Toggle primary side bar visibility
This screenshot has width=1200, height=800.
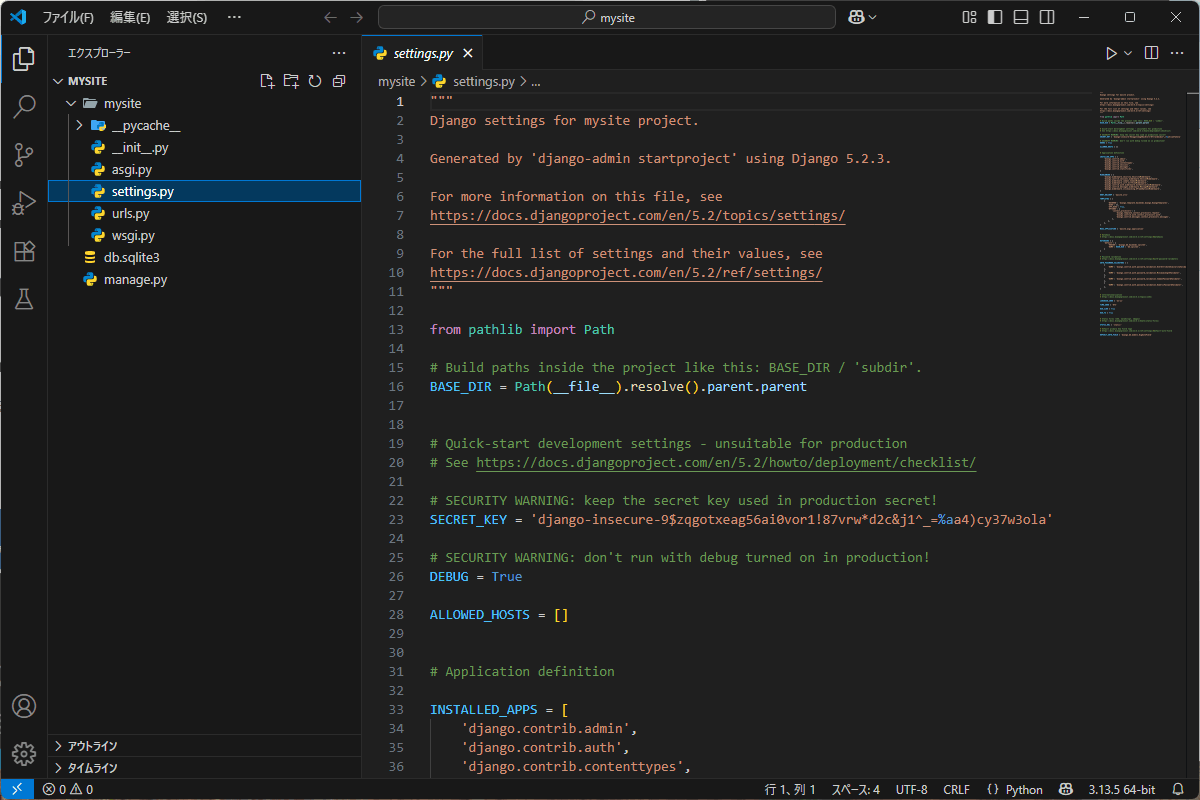tap(995, 17)
